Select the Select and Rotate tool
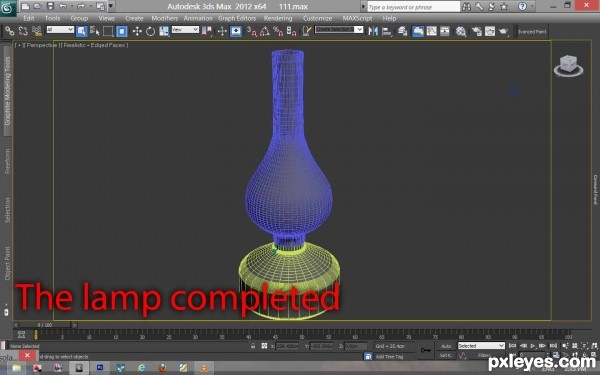Screen dimensions: 600x375 150,31
